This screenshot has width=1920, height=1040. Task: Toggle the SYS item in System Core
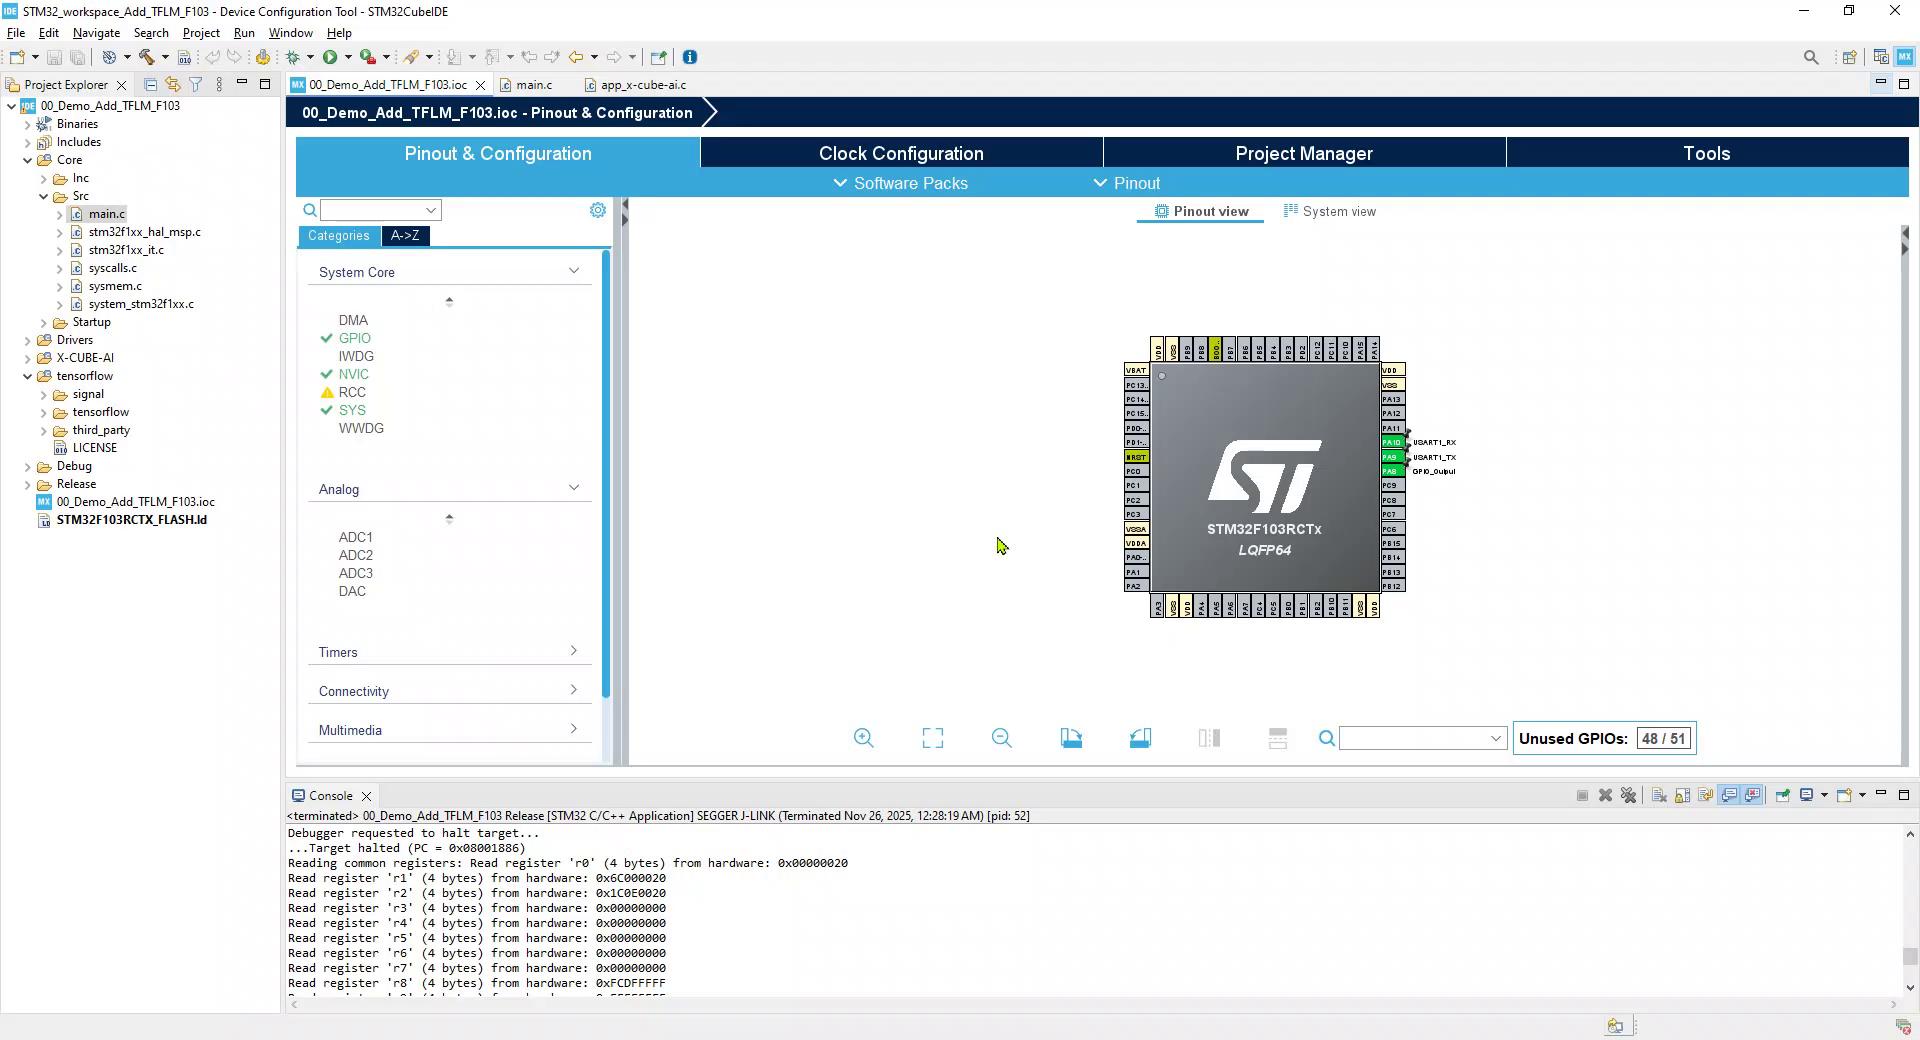[x=352, y=410]
